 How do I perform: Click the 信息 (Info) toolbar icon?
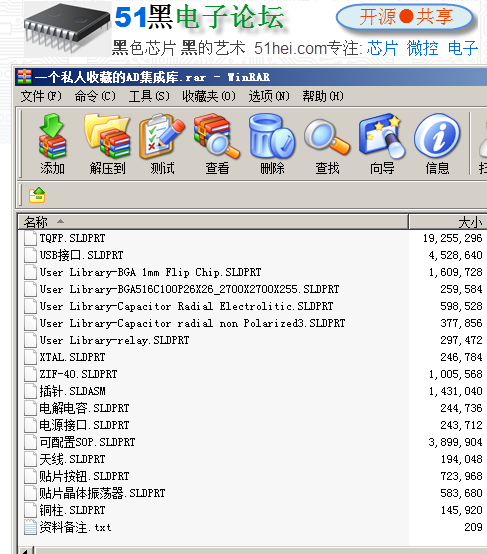(x=437, y=143)
